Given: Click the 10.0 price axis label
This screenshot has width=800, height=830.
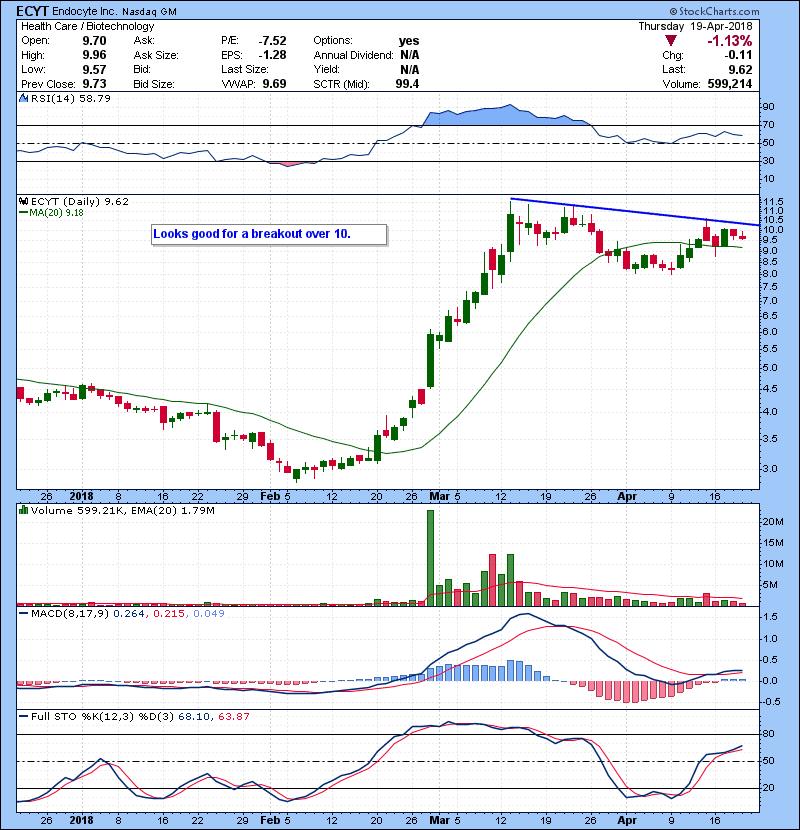Looking at the screenshot, I should [x=771, y=230].
